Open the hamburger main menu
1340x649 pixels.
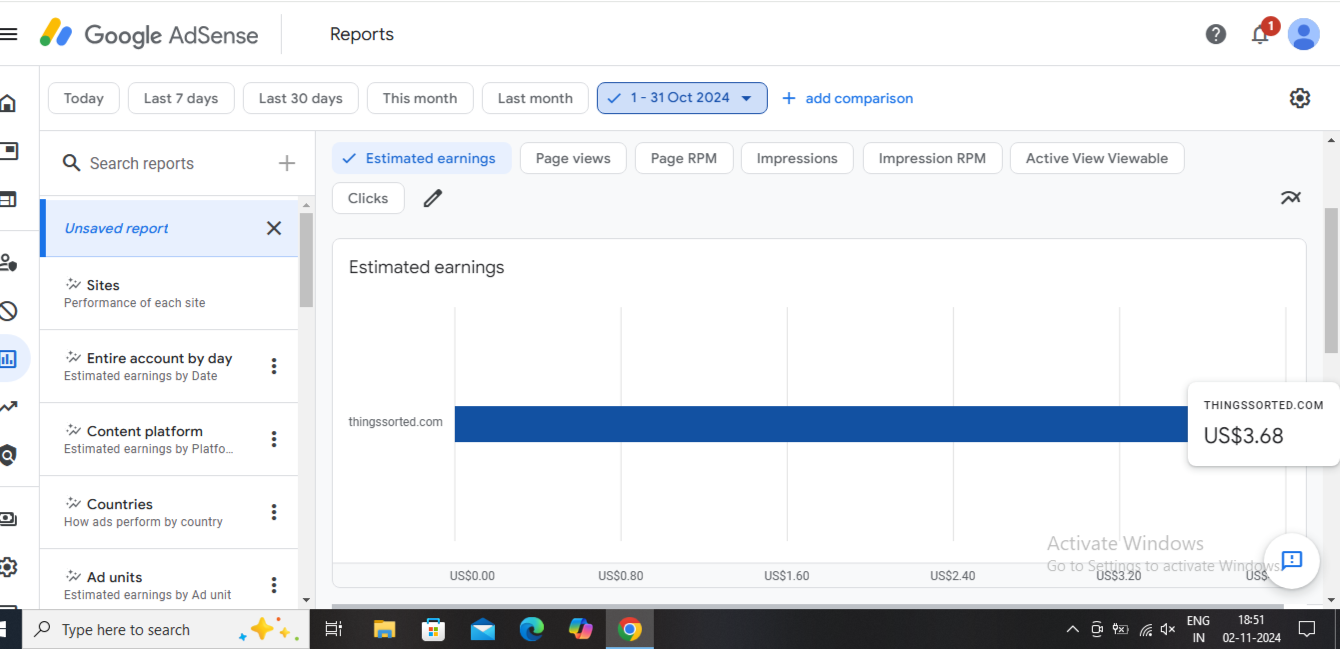pos(8,34)
